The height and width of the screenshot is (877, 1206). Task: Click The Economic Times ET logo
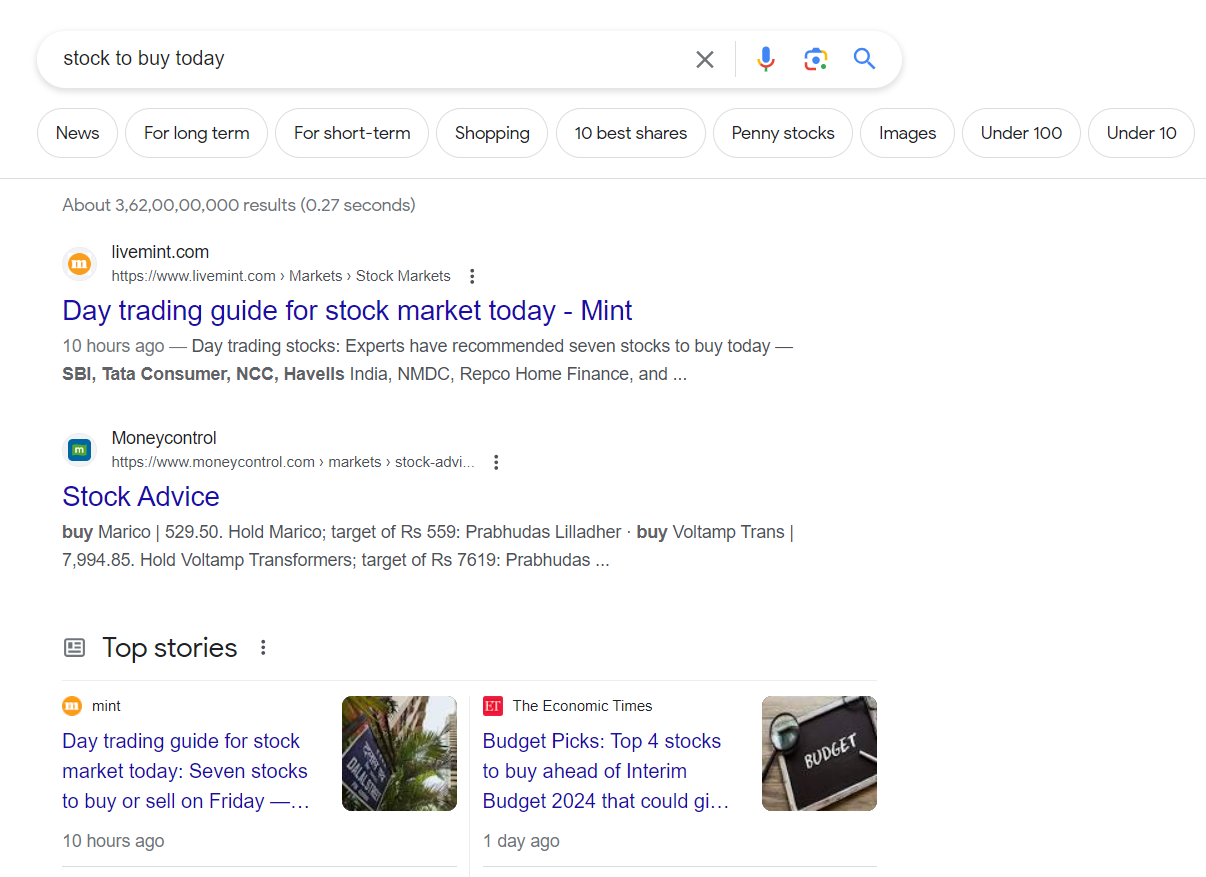pyautogui.click(x=492, y=706)
